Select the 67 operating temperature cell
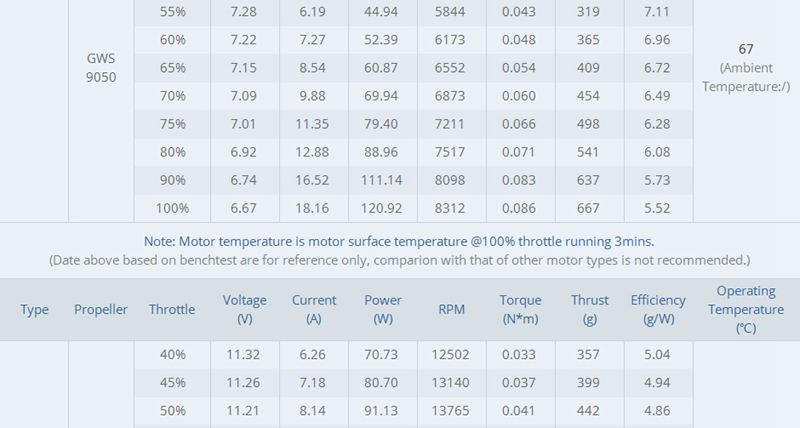 (x=746, y=49)
